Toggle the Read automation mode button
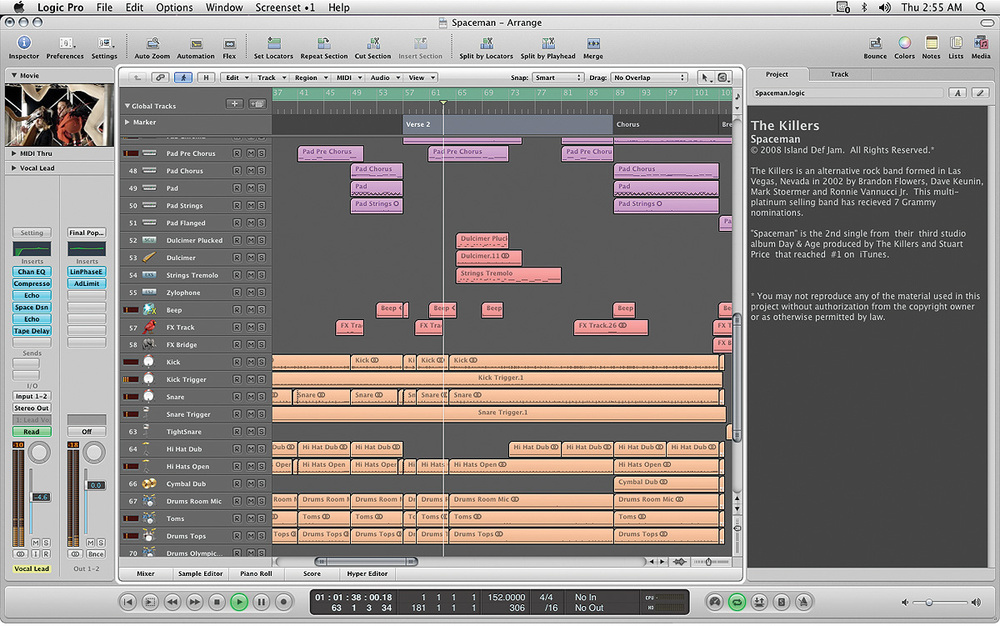The image size is (1000, 626). 31,432
